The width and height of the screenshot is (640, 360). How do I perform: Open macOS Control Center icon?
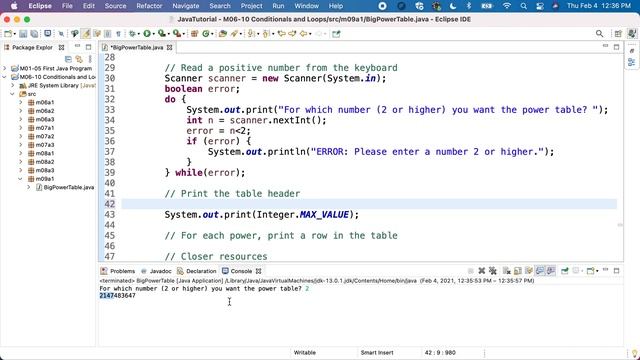click(540, 6)
